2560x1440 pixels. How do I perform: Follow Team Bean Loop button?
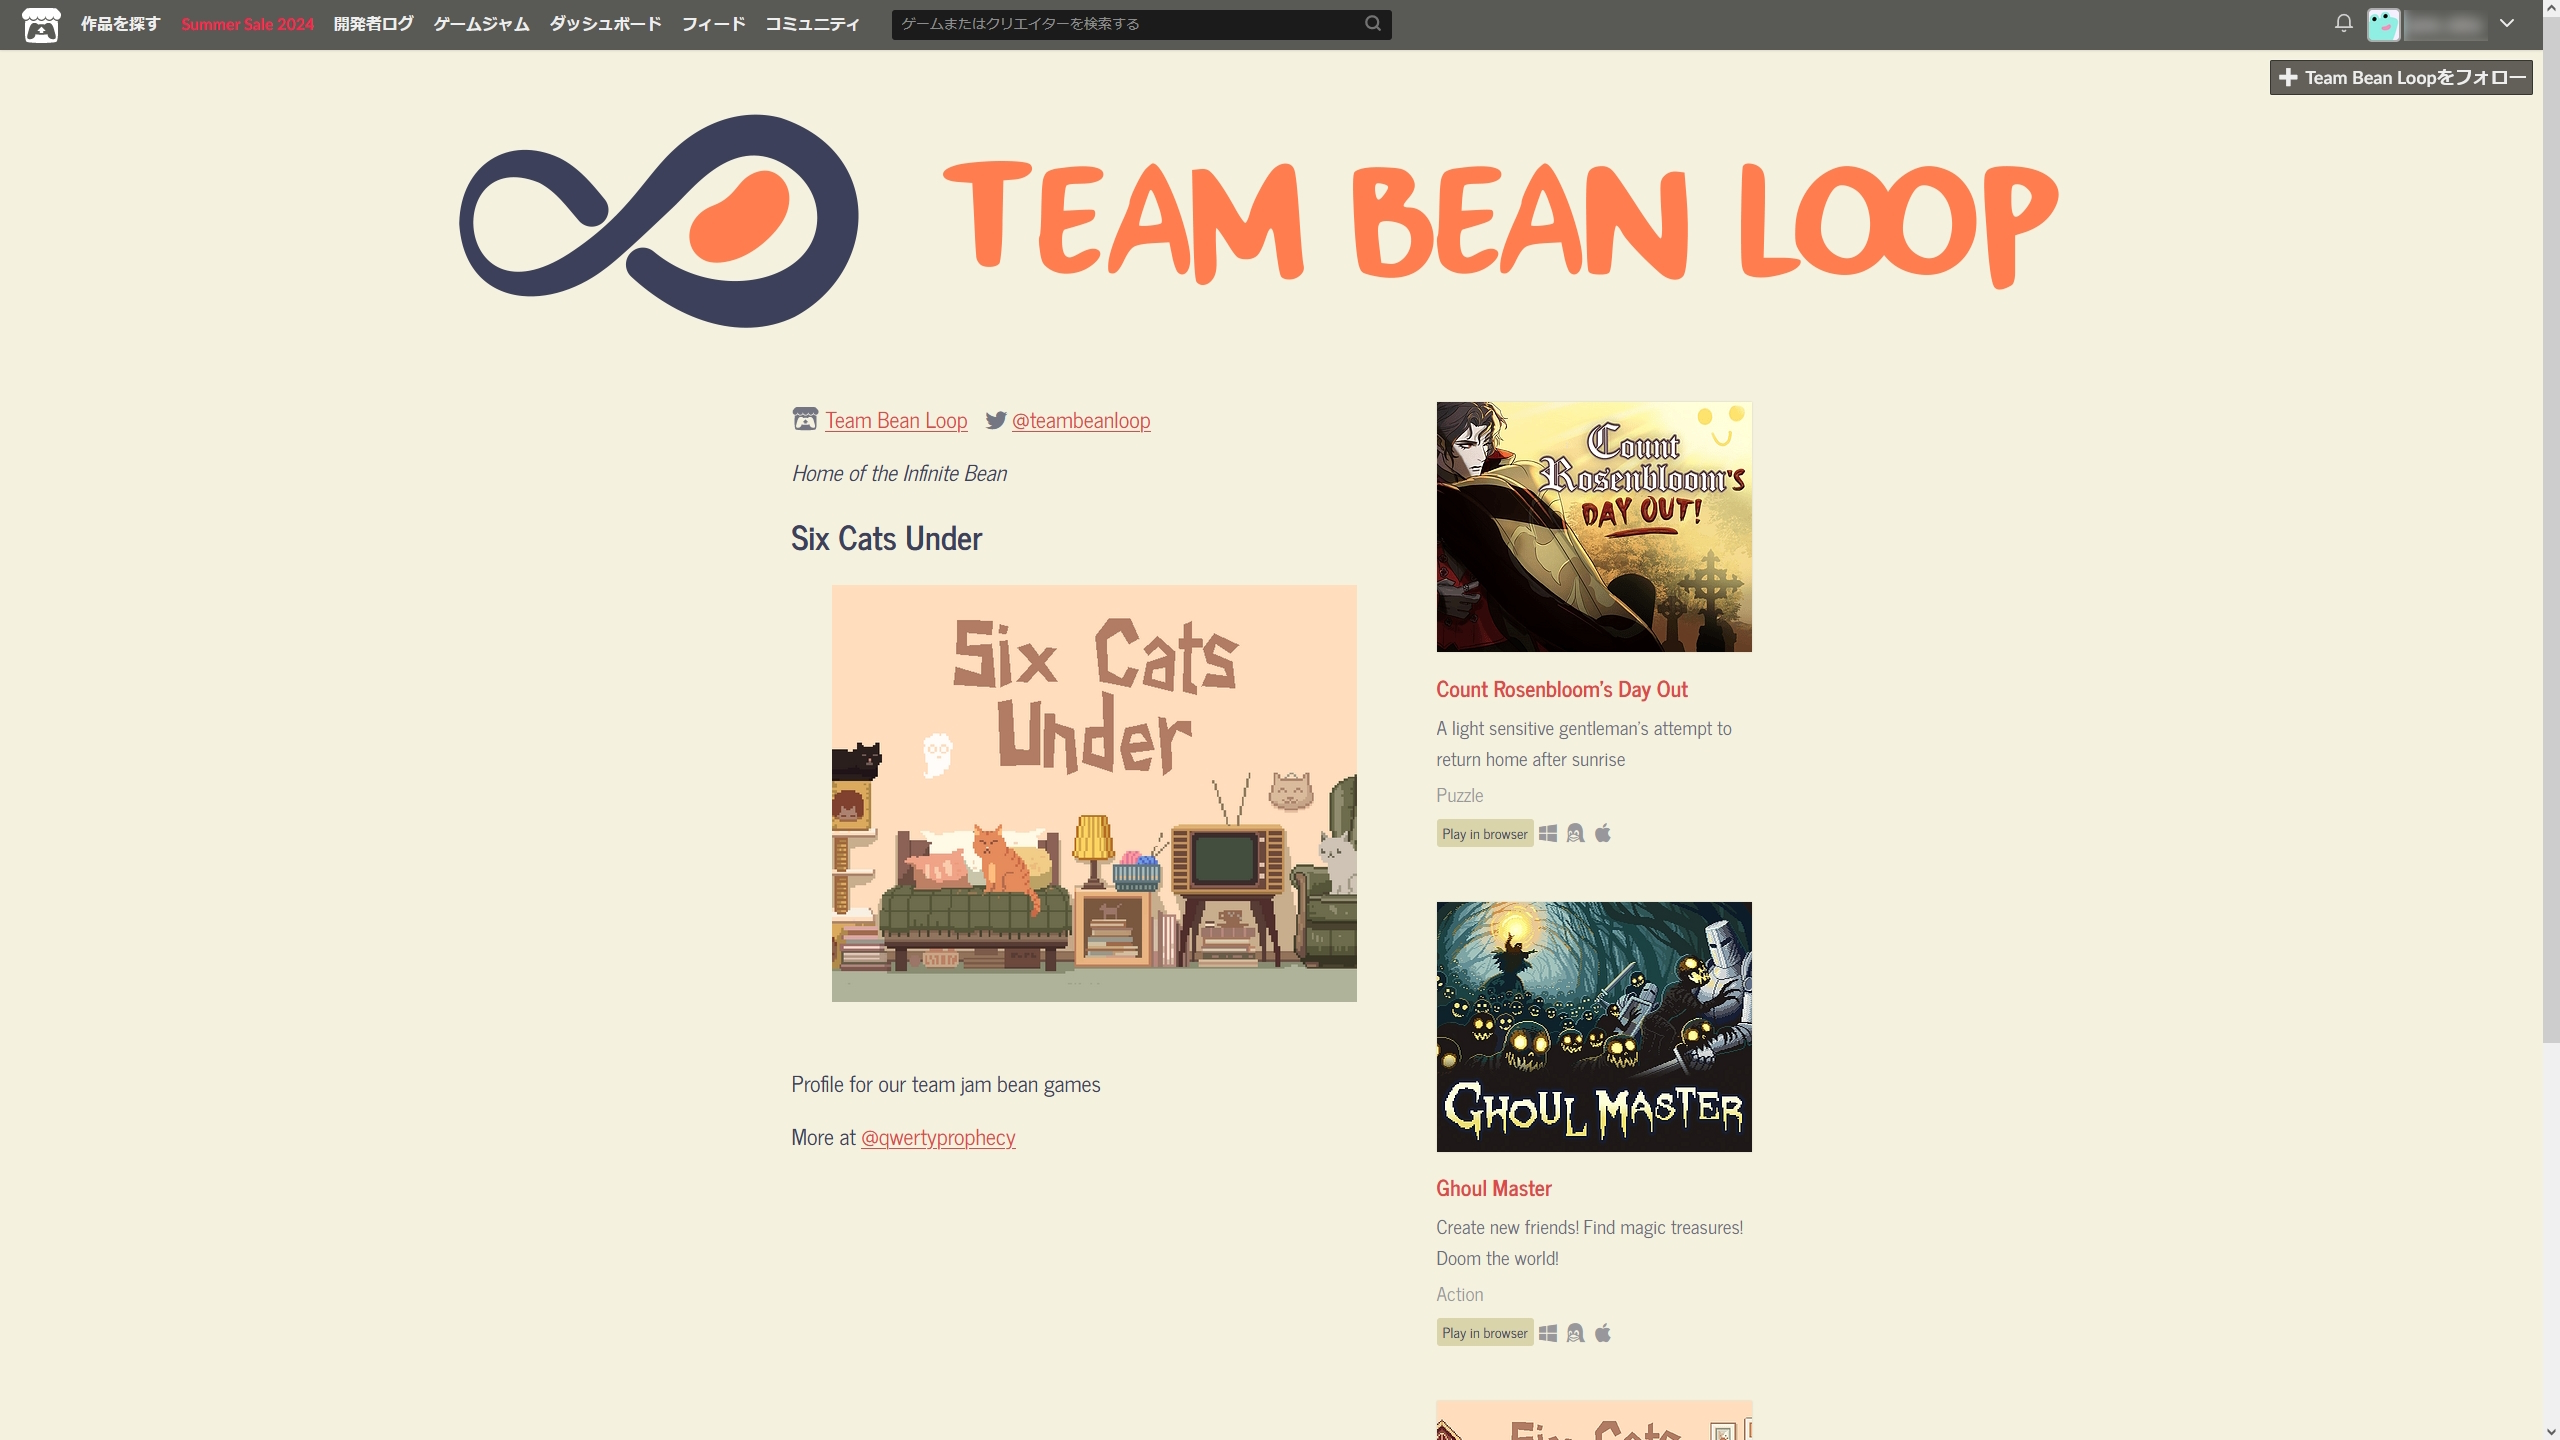pos(2400,77)
